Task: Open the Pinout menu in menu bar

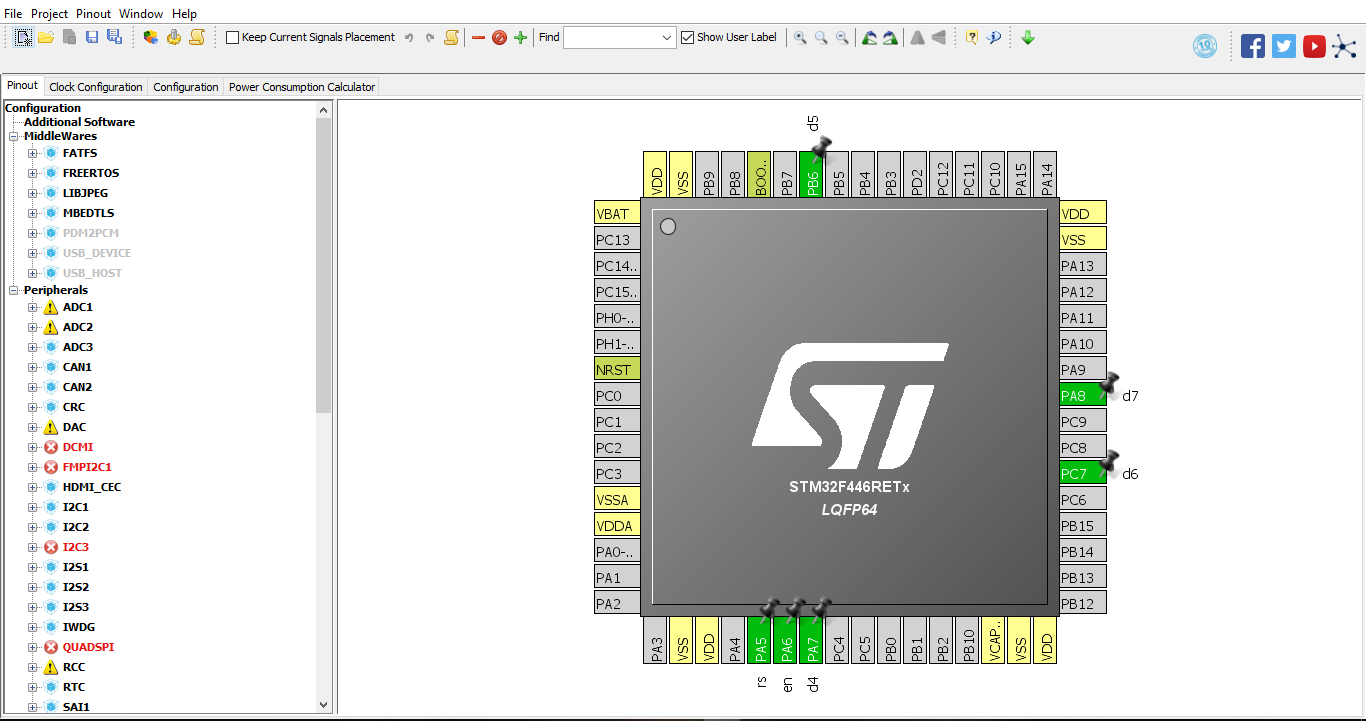Action: 94,14
